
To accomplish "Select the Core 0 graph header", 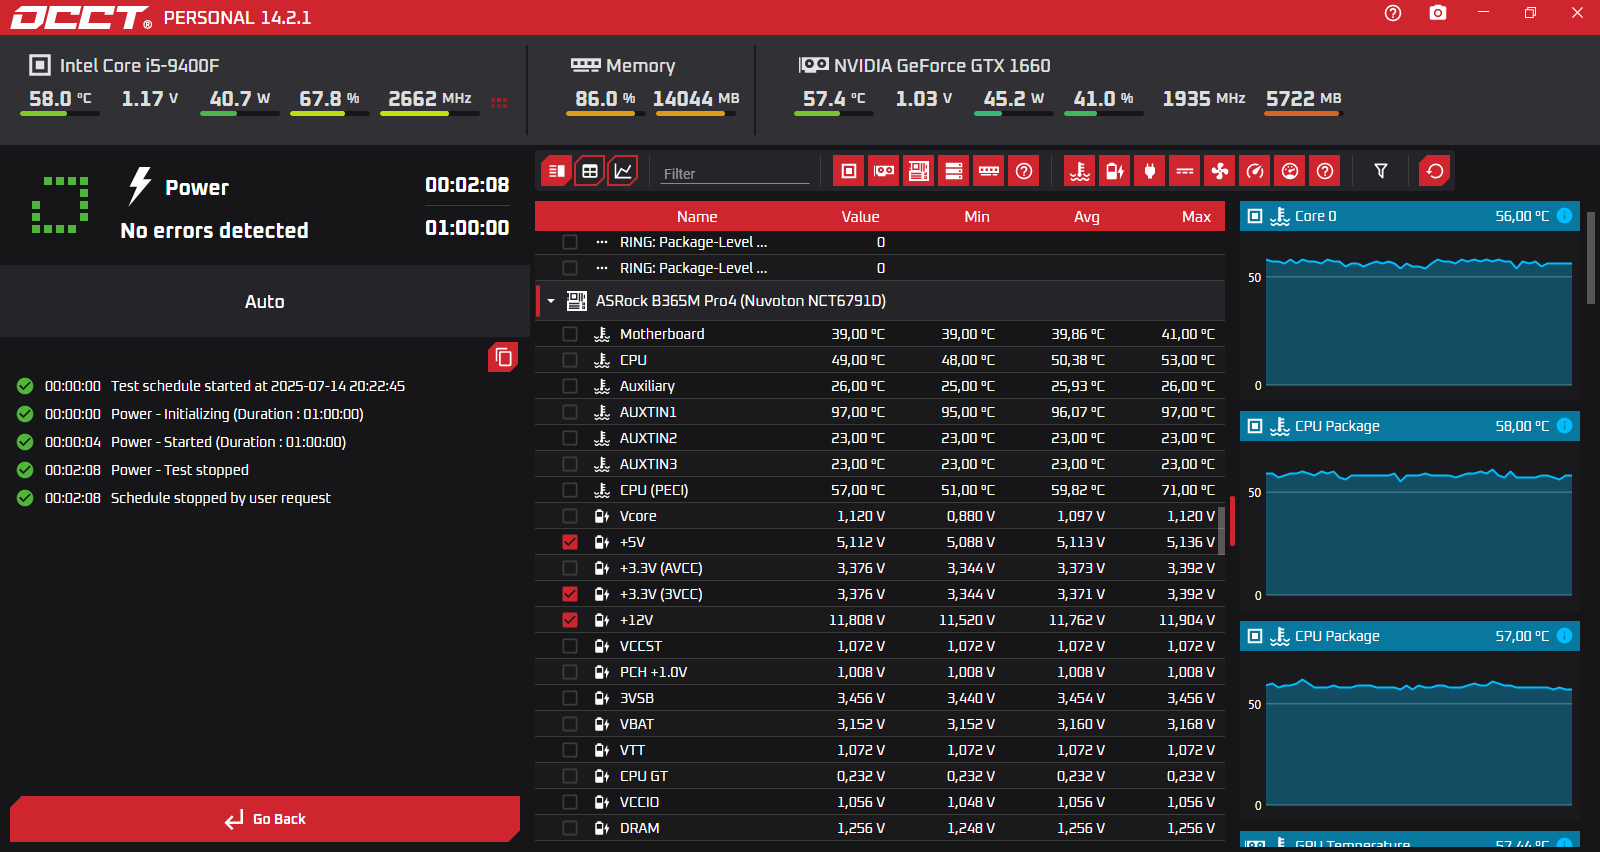I will click(x=1410, y=216).
